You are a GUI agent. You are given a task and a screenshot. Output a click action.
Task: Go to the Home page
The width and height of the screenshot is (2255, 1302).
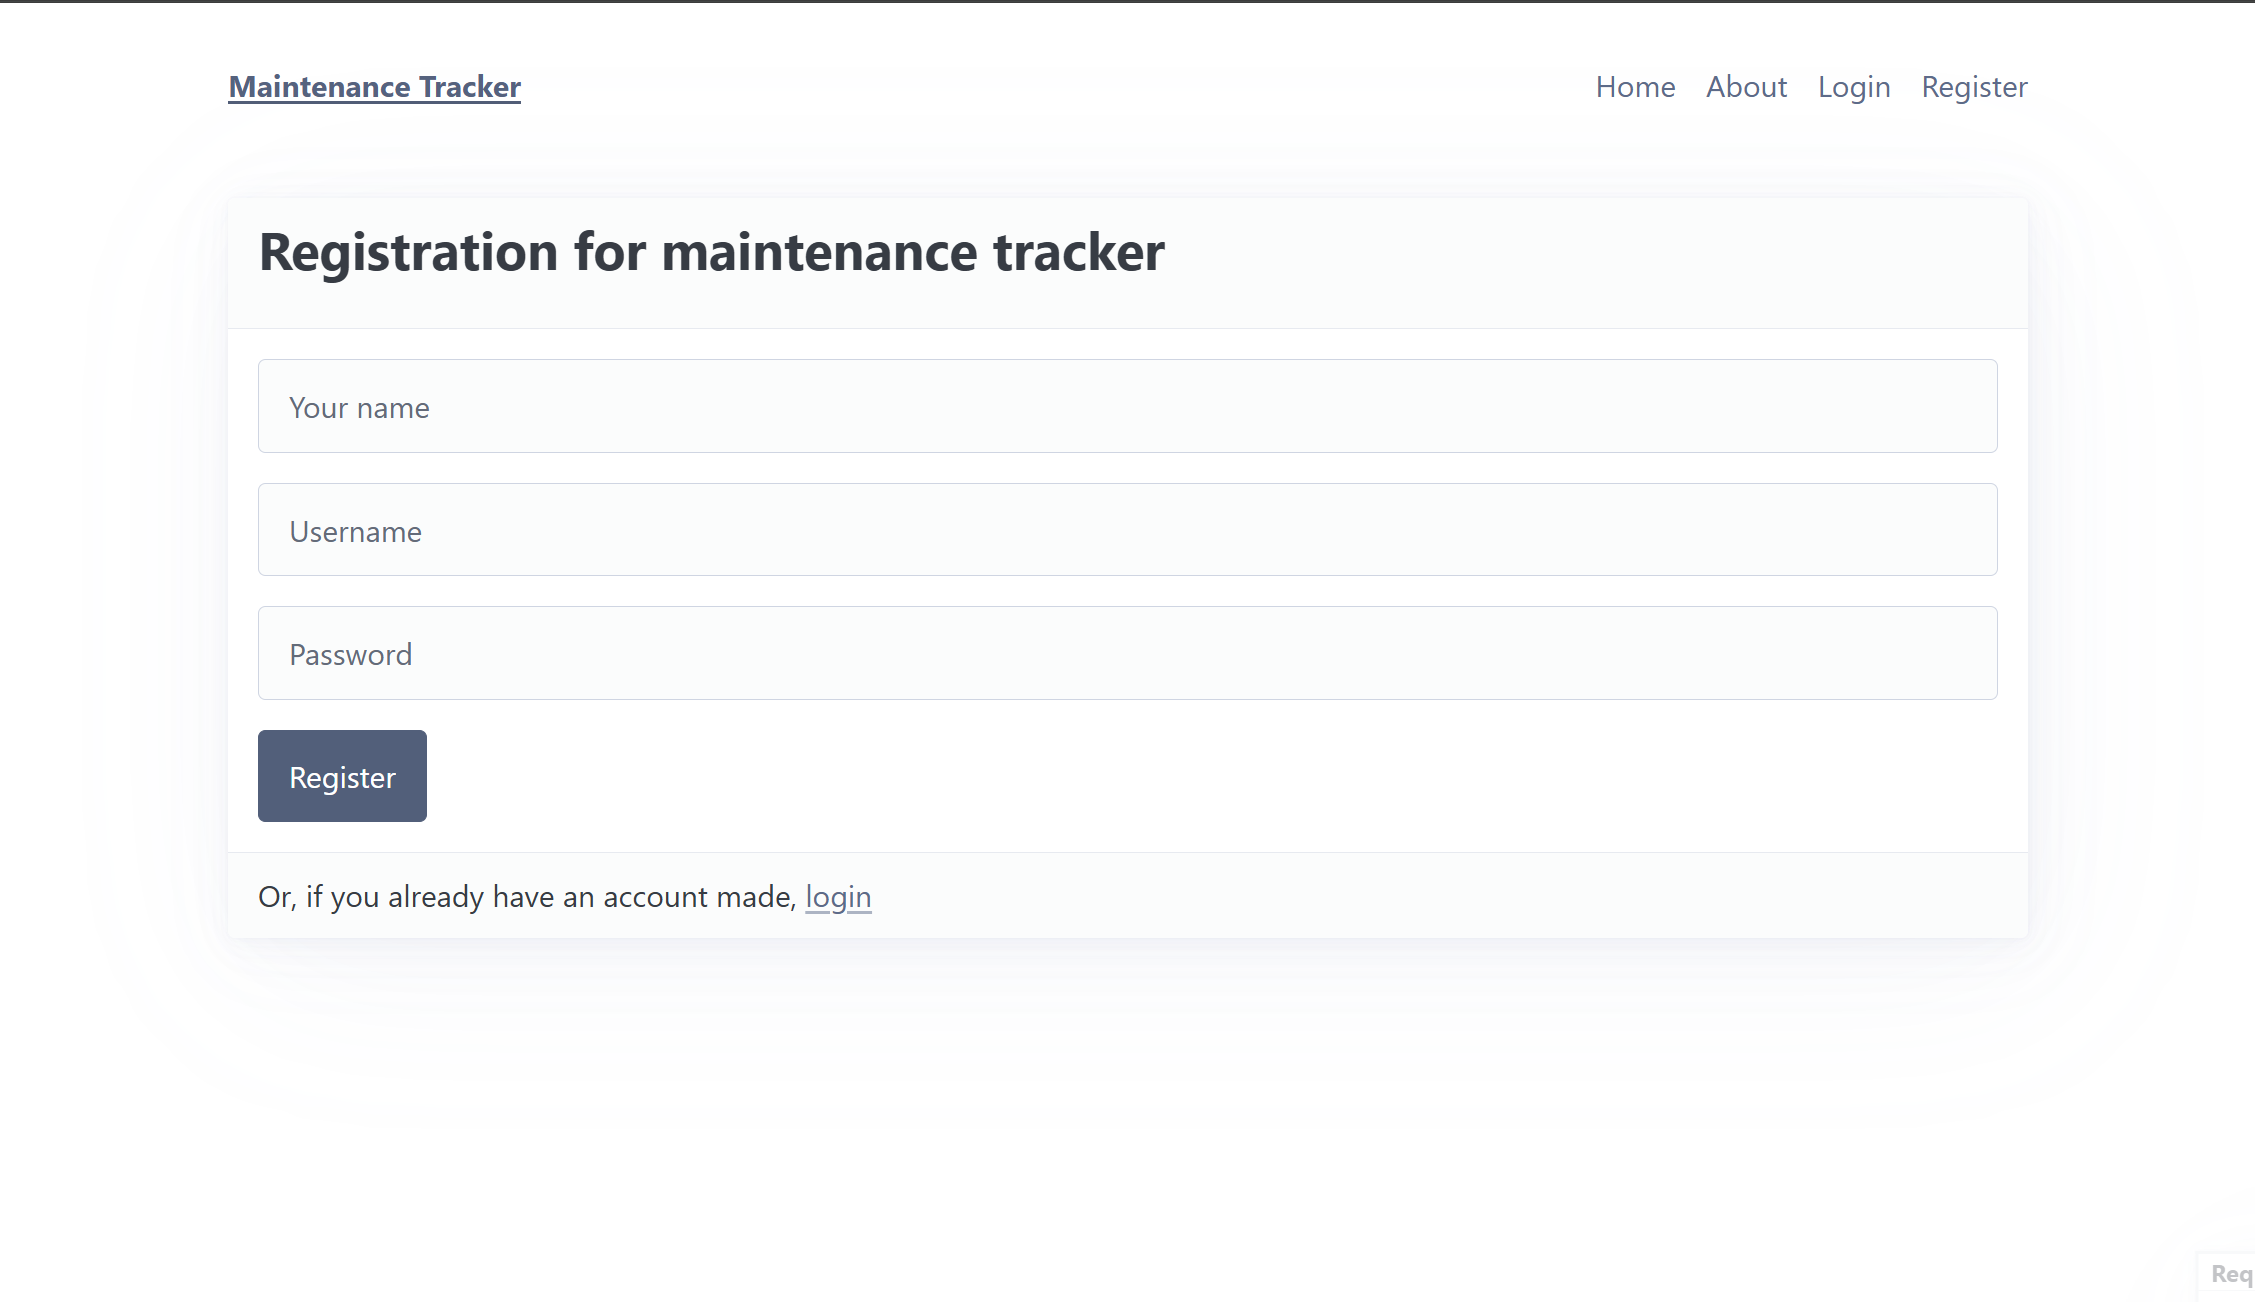click(1635, 87)
